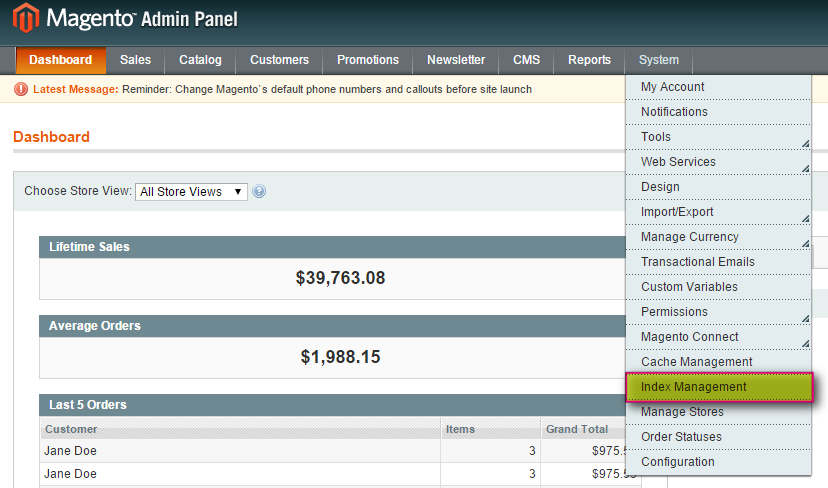Open the Sales menu

pos(135,60)
